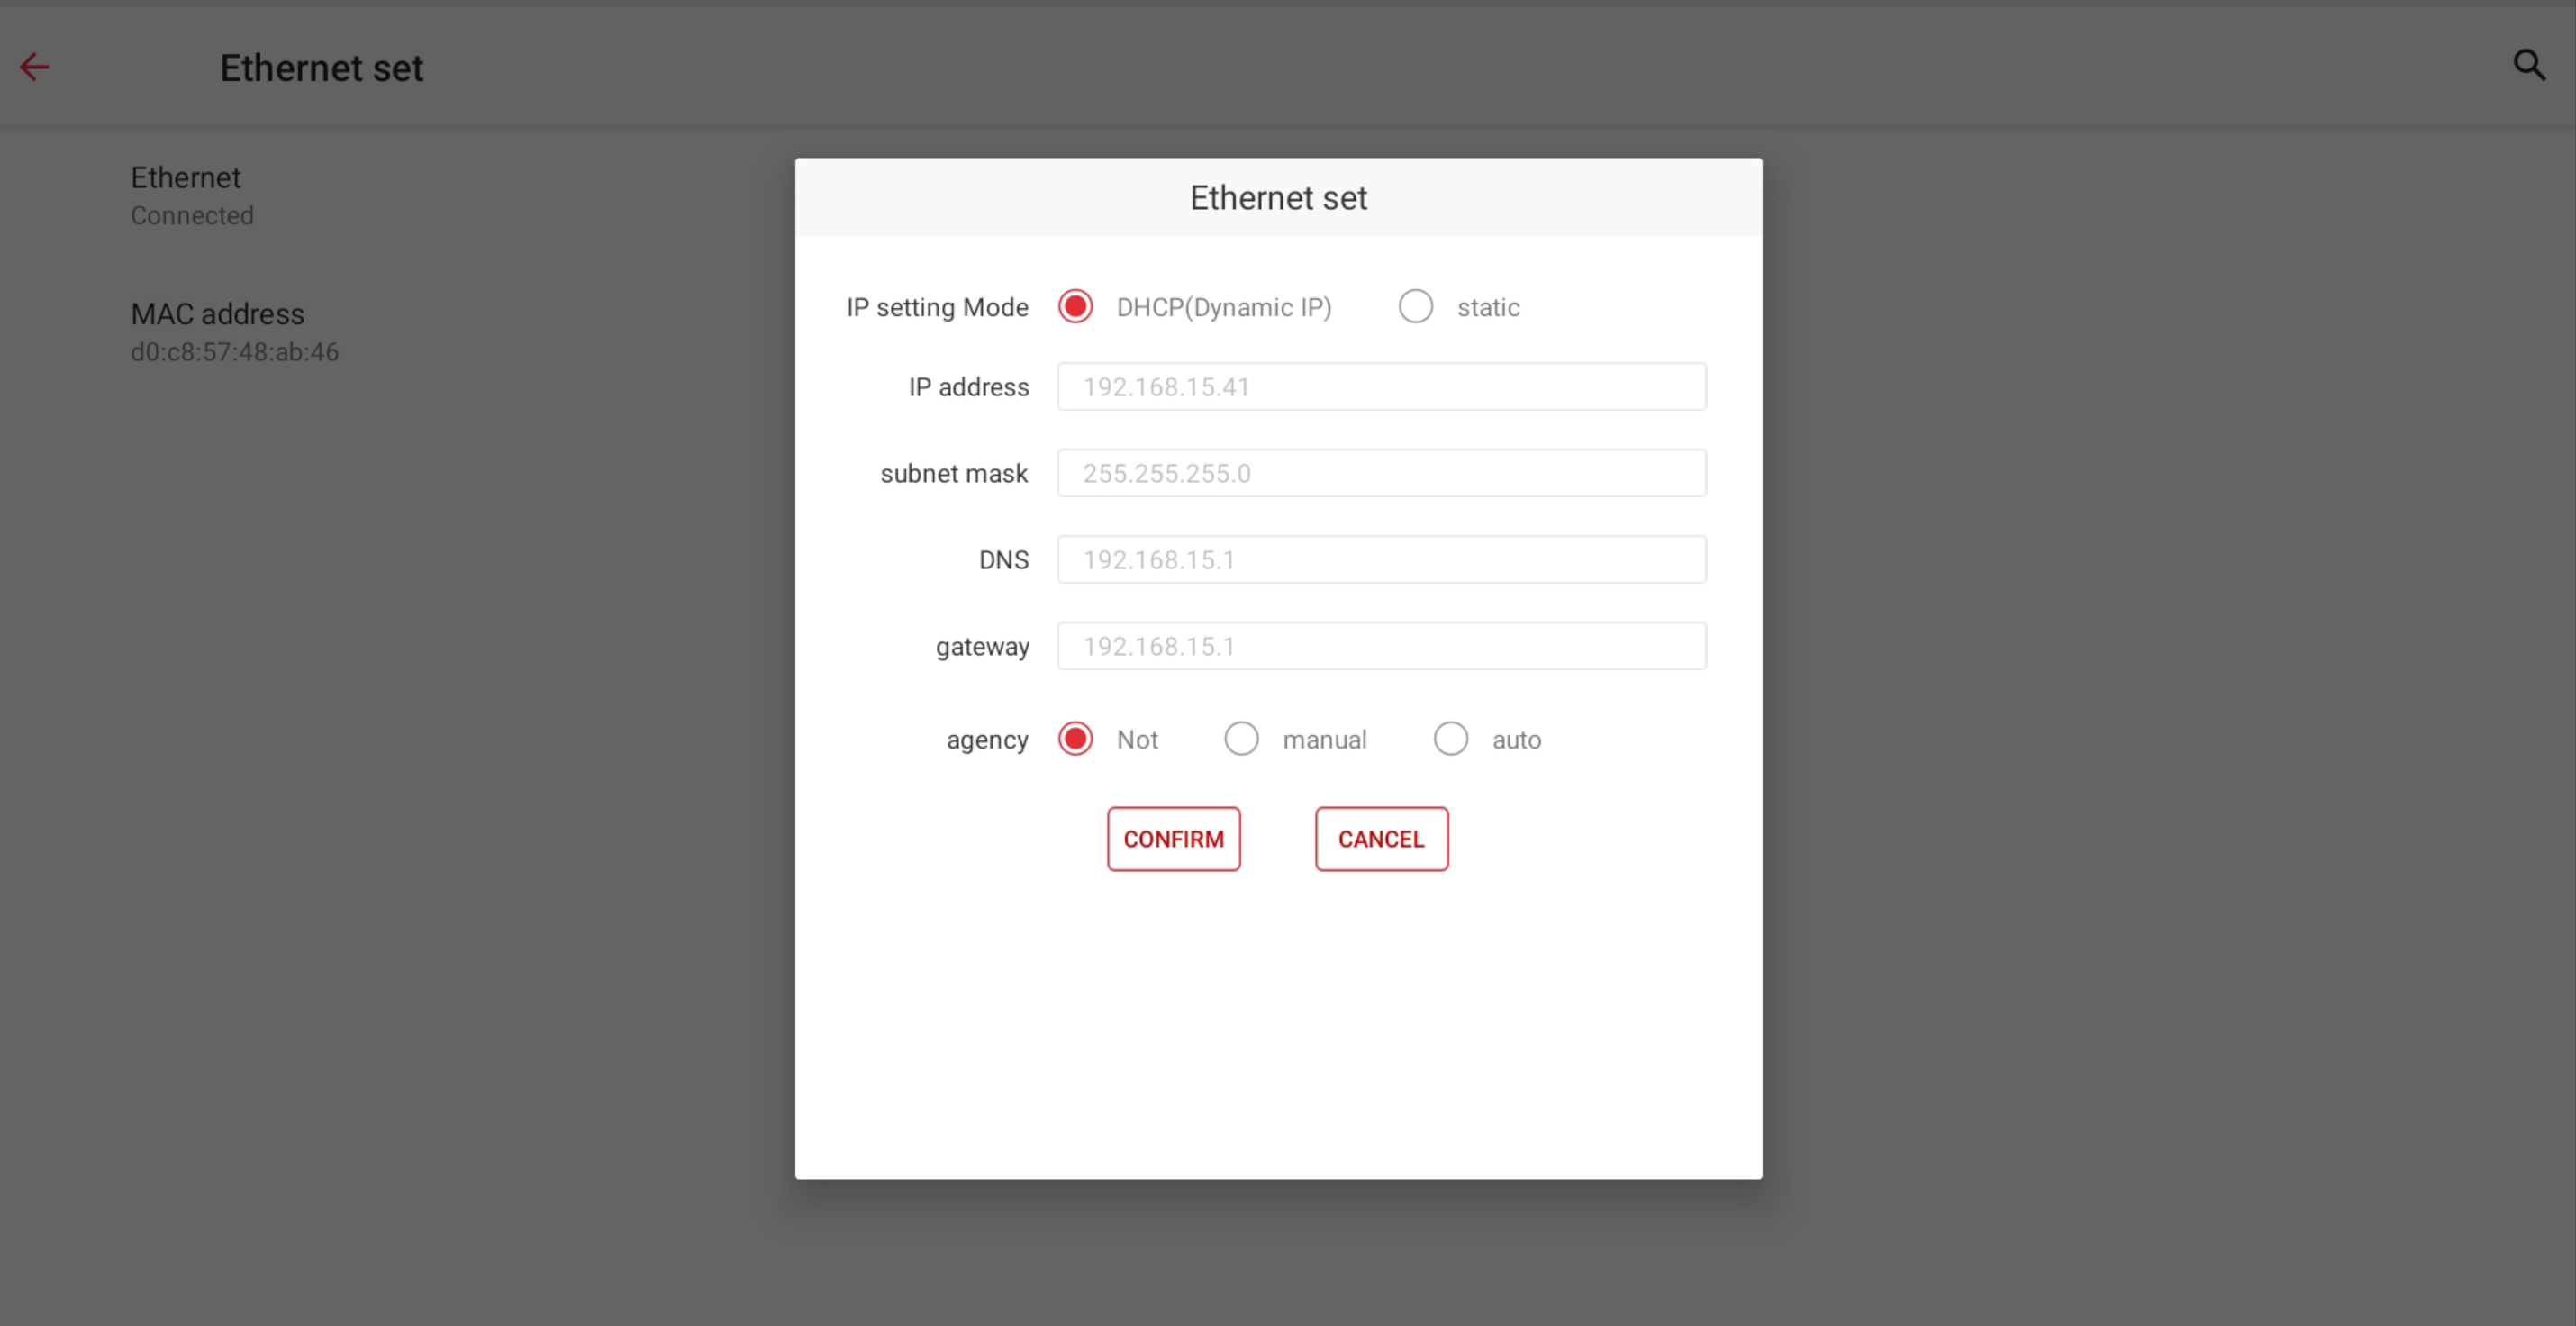This screenshot has width=2576, height=1326.
Task: Focus the DNS input field
Action: tap(1381, 560)
